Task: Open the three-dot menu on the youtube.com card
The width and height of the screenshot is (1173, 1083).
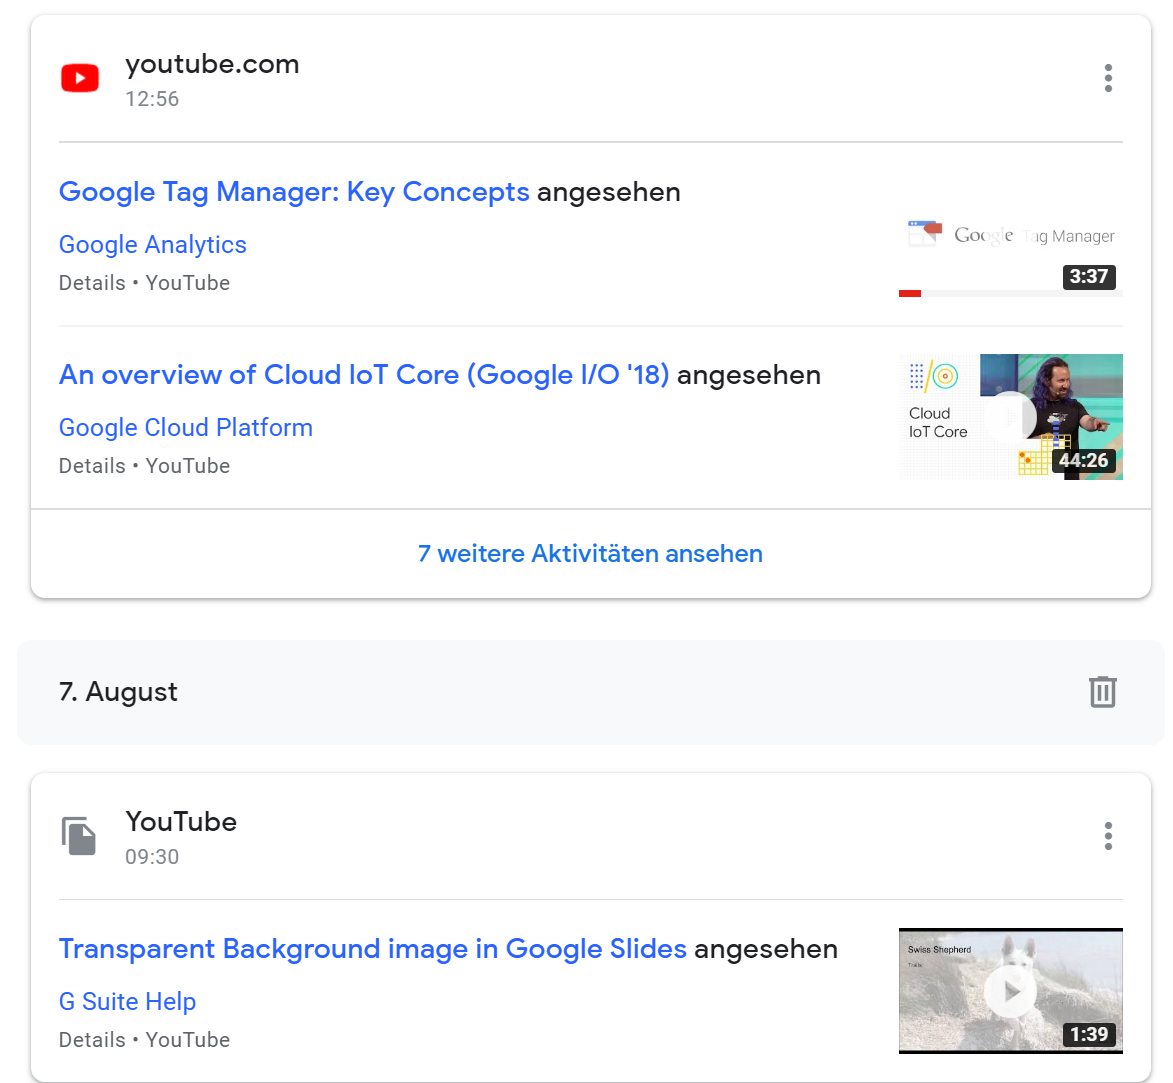Action: point(1108,78)
